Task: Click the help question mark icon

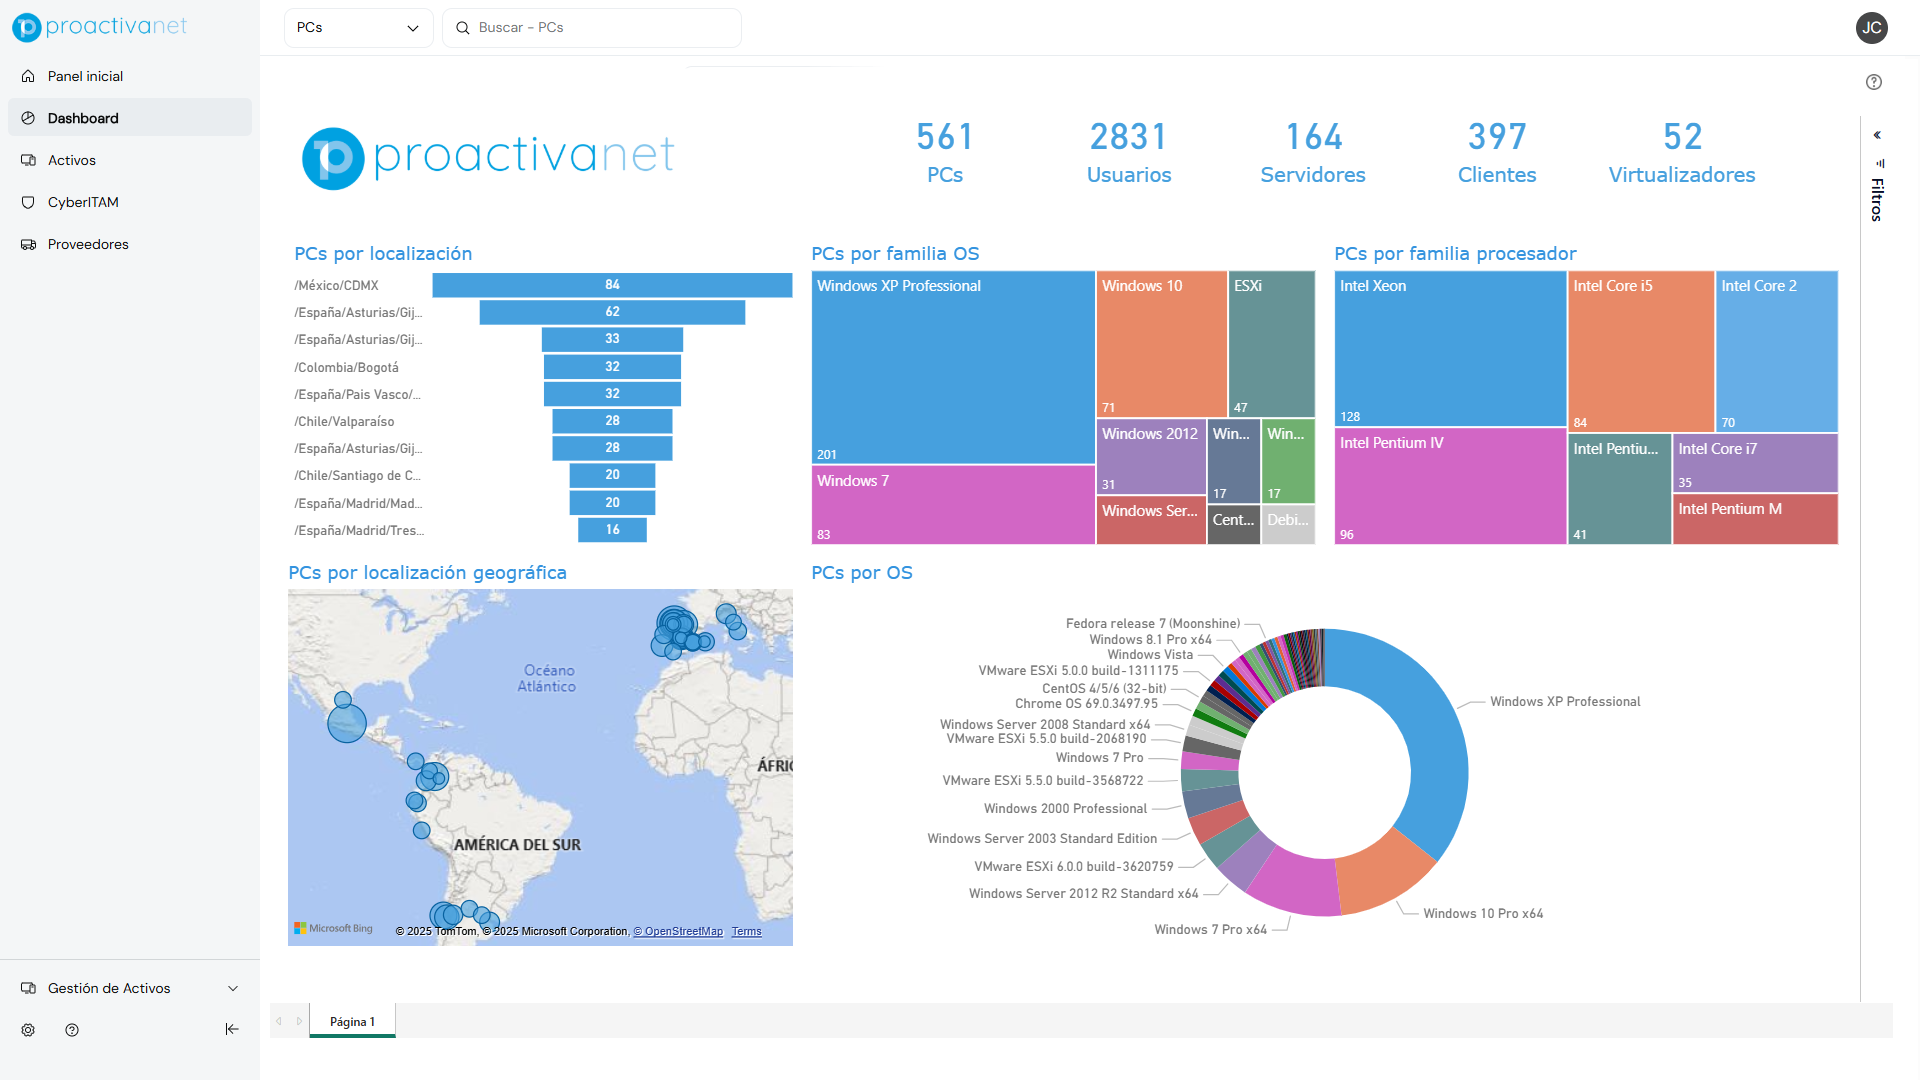Action: (1874, 82)
